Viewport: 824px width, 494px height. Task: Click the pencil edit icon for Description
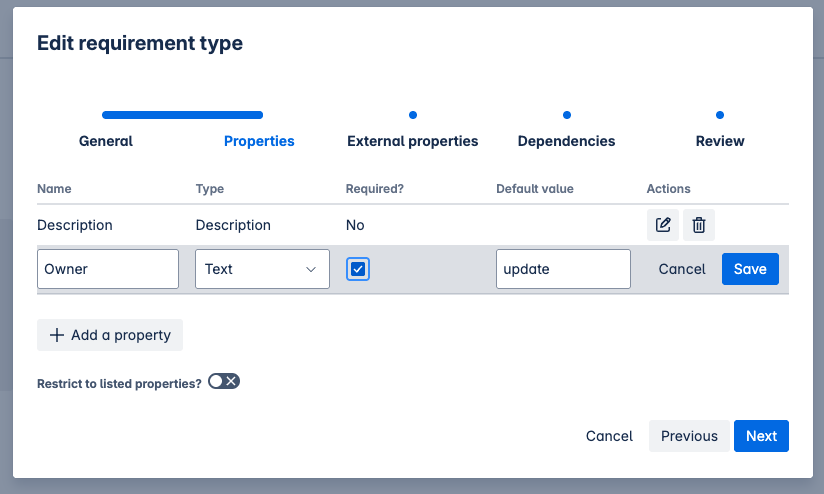(662, 225)
